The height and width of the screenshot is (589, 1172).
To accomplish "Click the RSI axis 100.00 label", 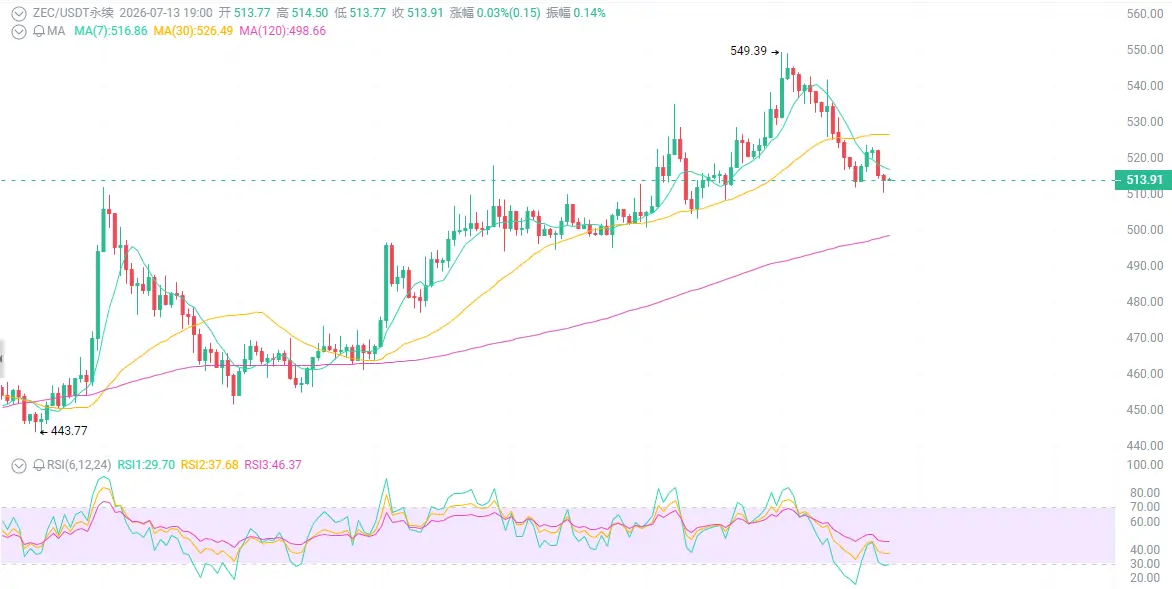I will pyautogui.click(x=1145, y=464).
